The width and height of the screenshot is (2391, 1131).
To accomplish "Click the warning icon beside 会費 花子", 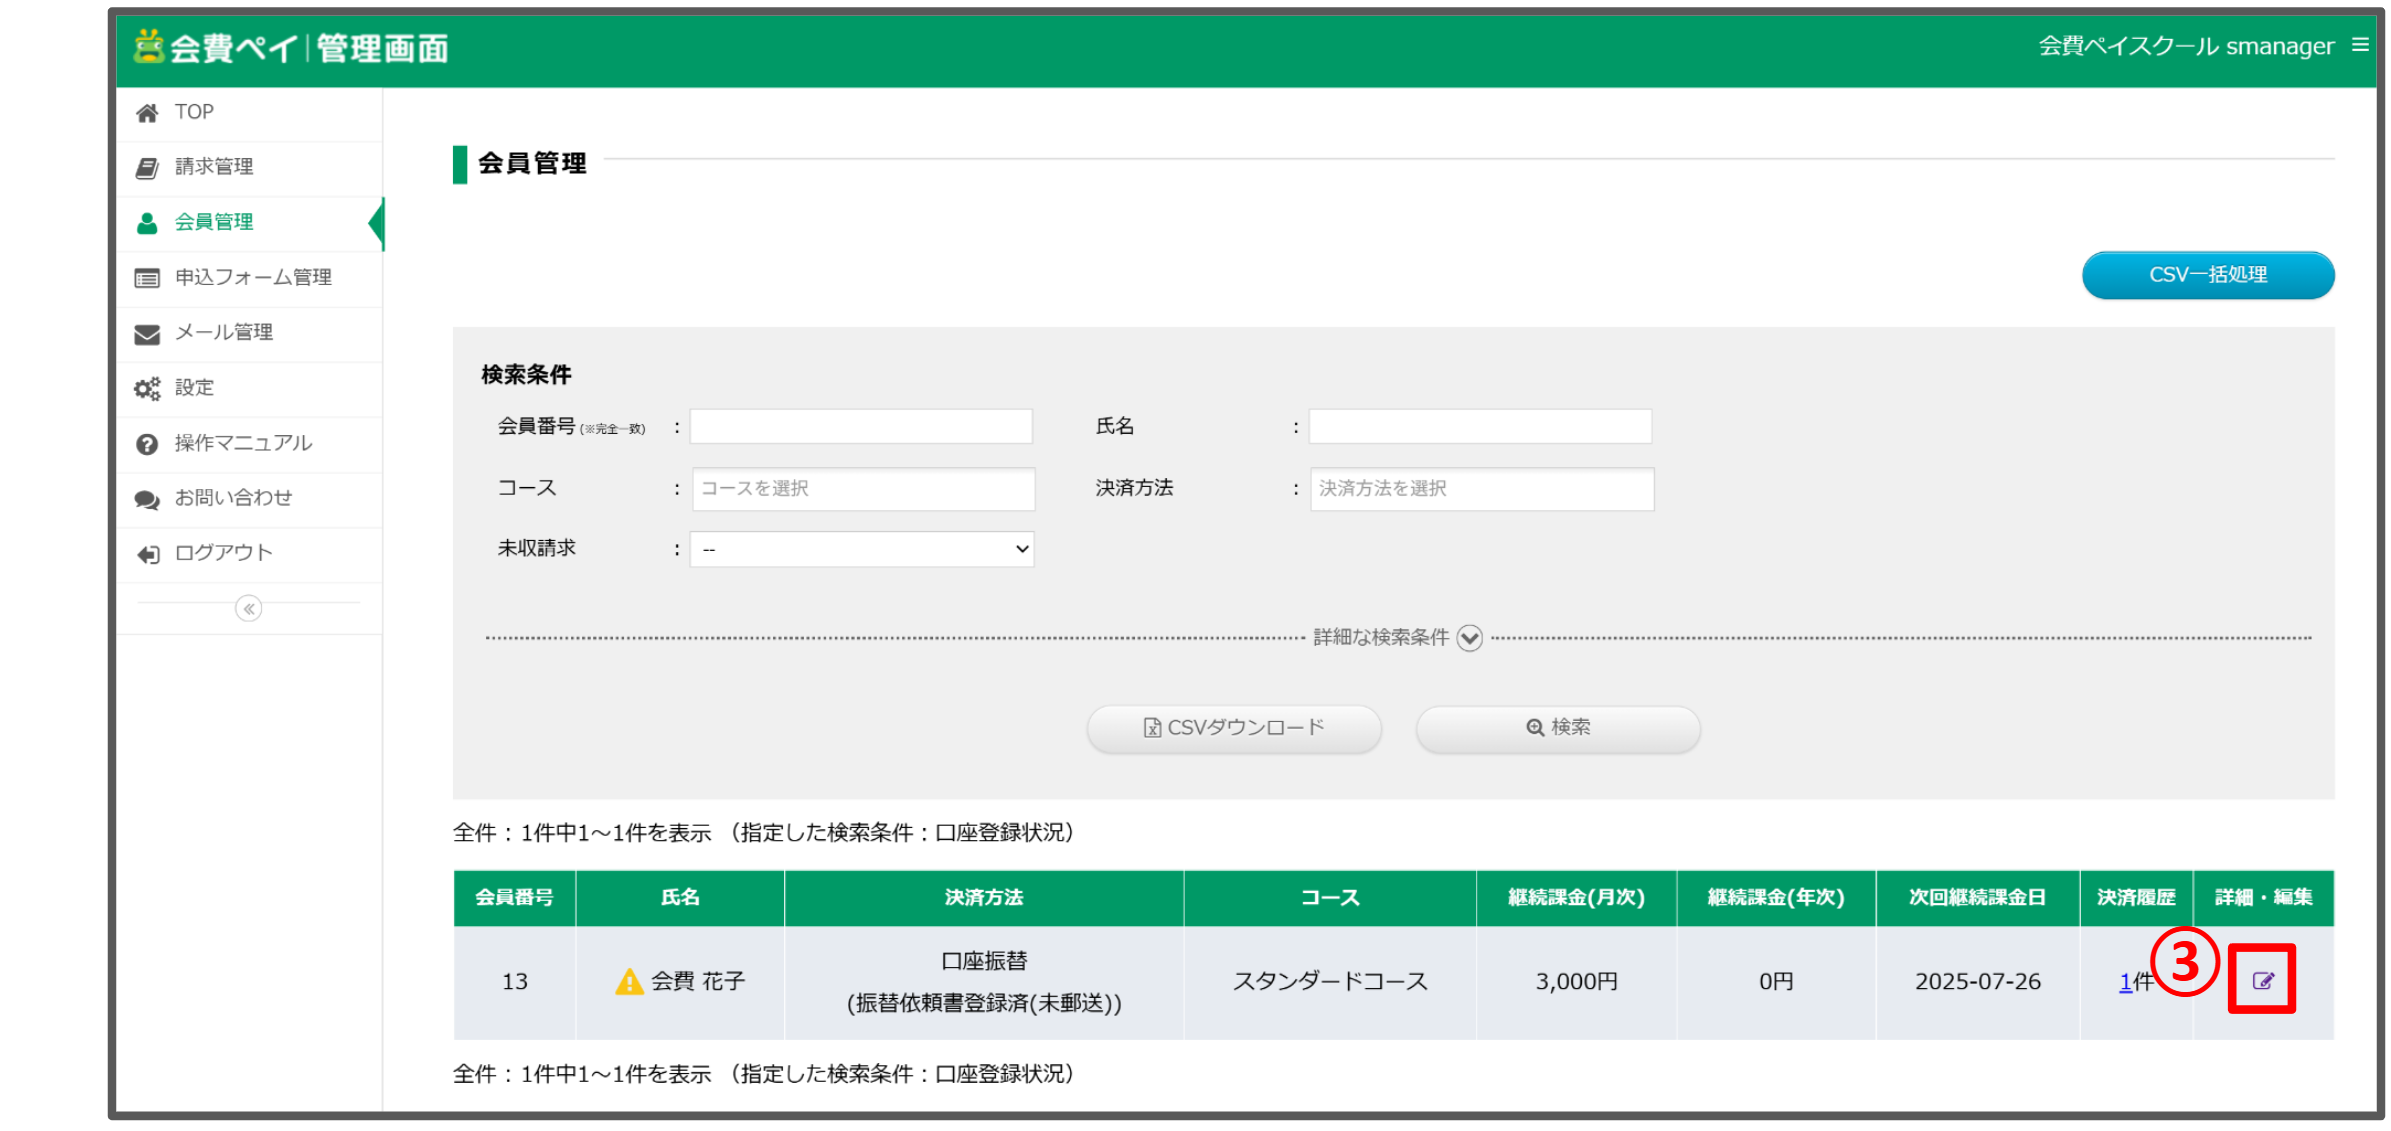I will (628, 981).
